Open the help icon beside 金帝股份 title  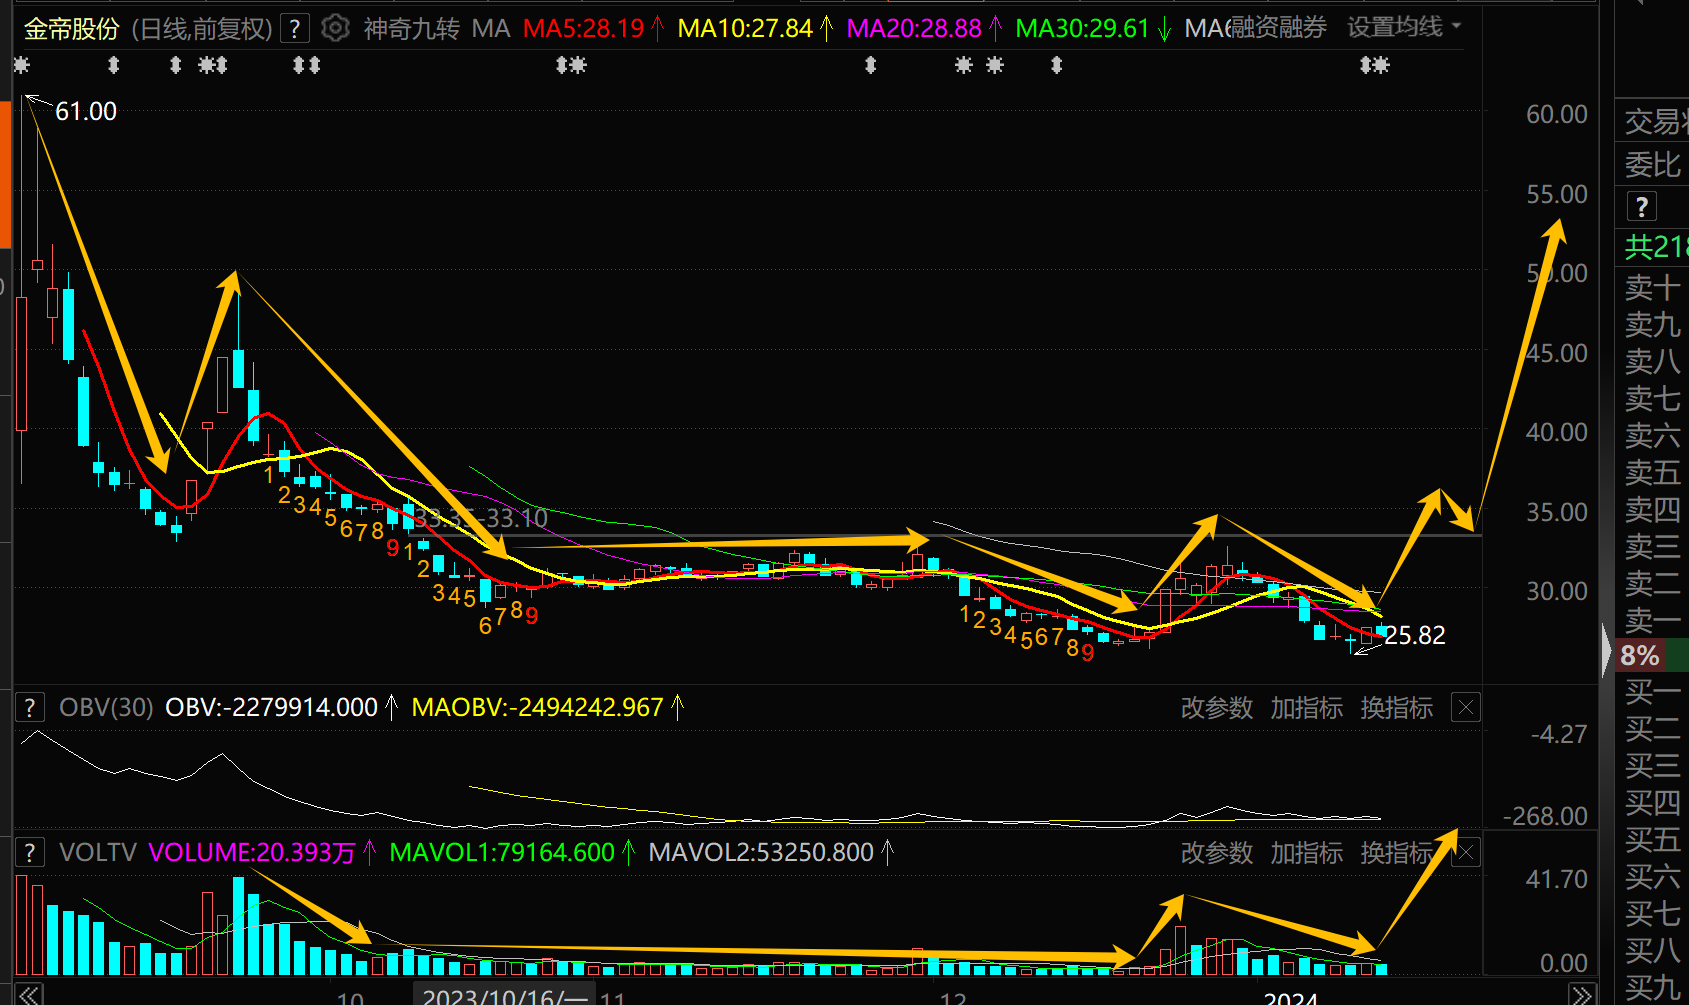point(294,29)
